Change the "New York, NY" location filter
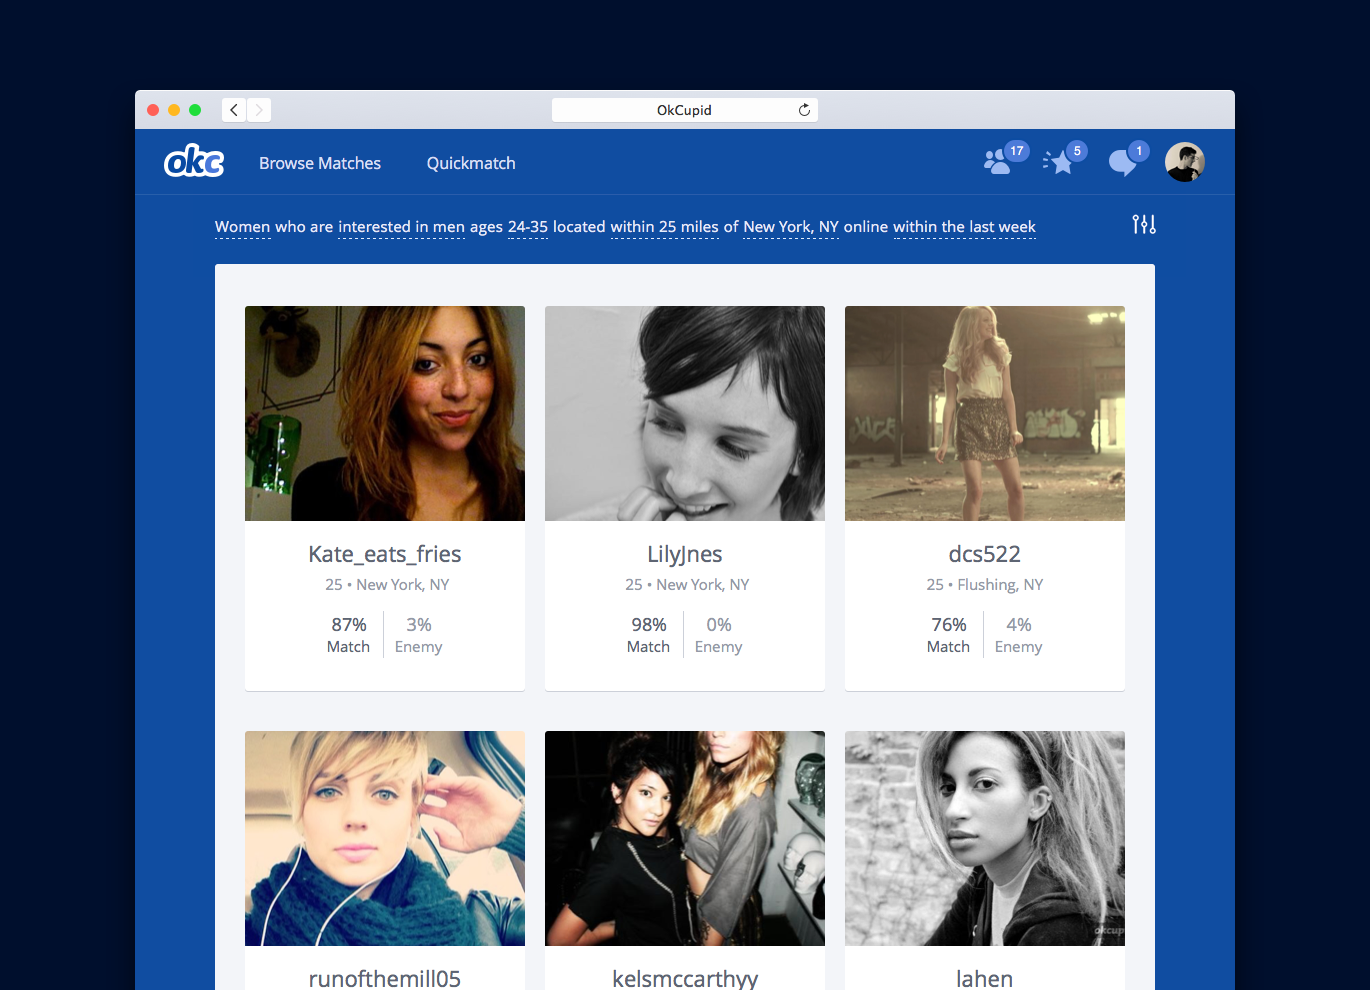 pos(791,227)
